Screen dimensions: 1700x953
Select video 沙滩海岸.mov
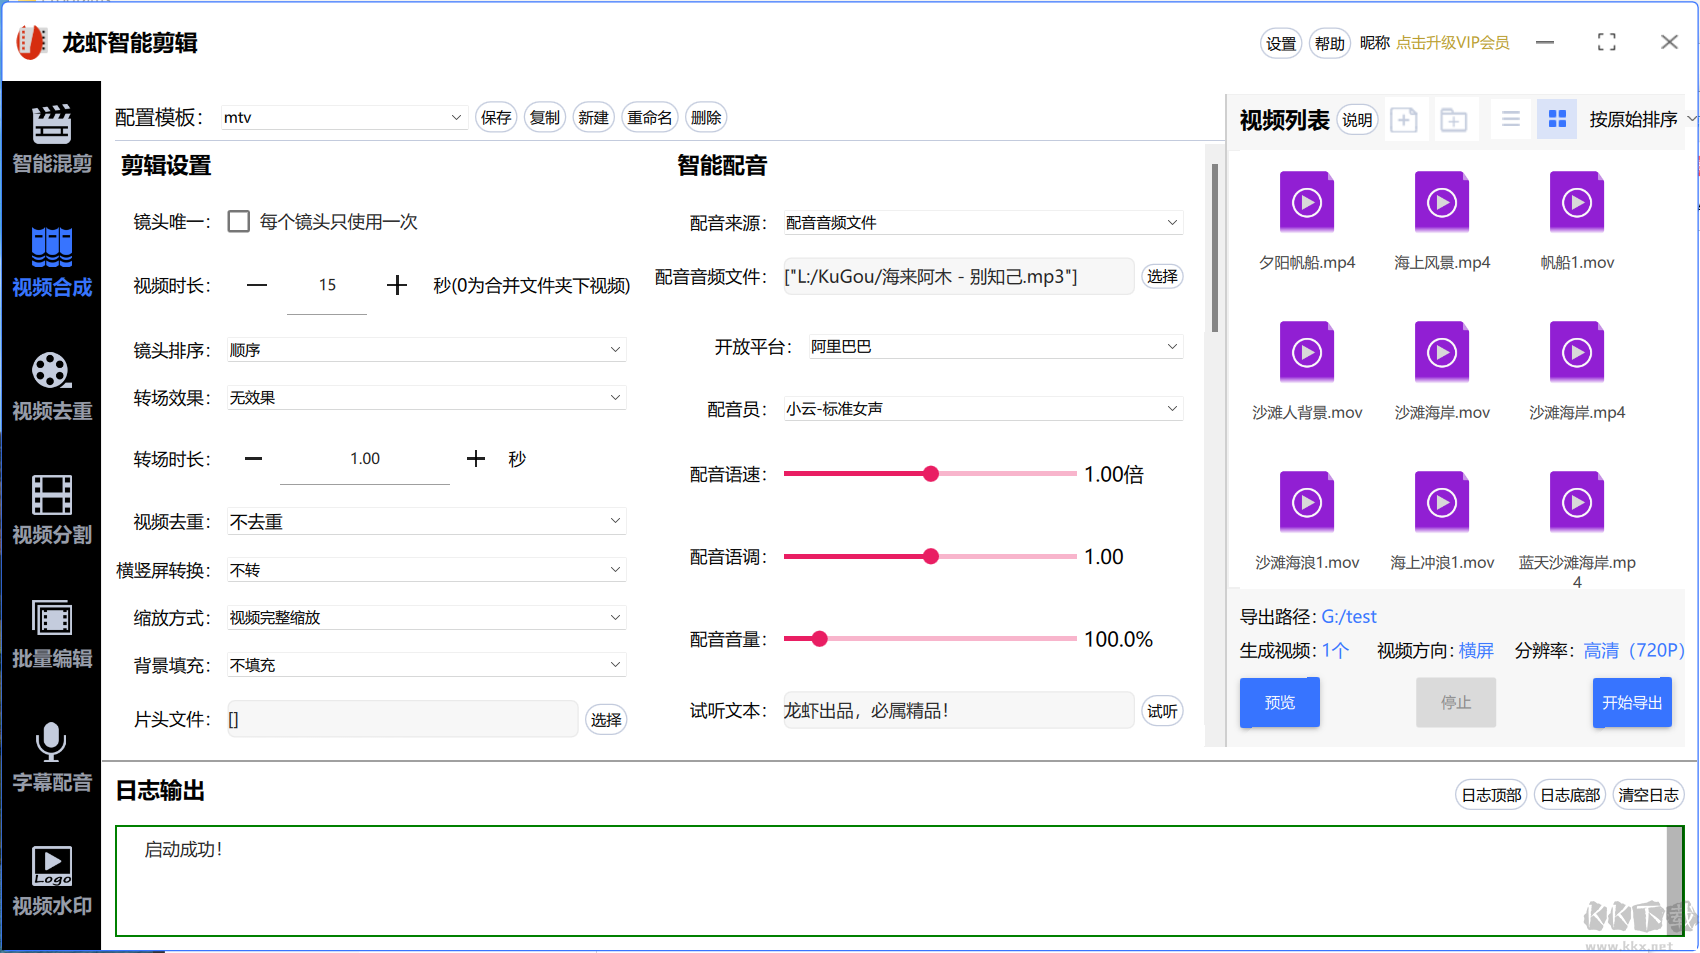coord(1442,371)
